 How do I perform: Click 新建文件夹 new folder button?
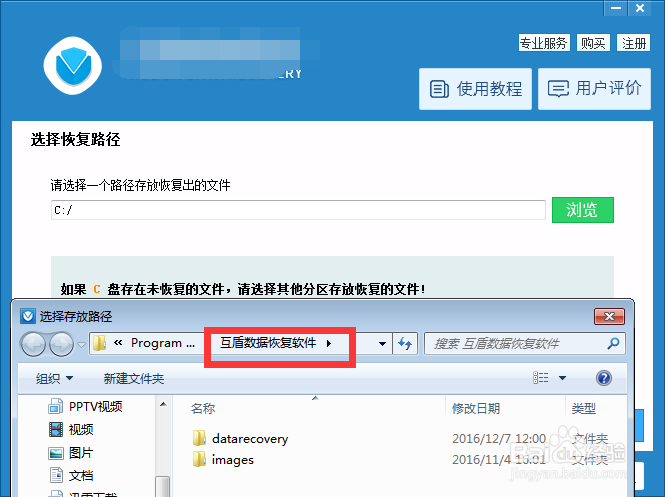coord(134,378)
